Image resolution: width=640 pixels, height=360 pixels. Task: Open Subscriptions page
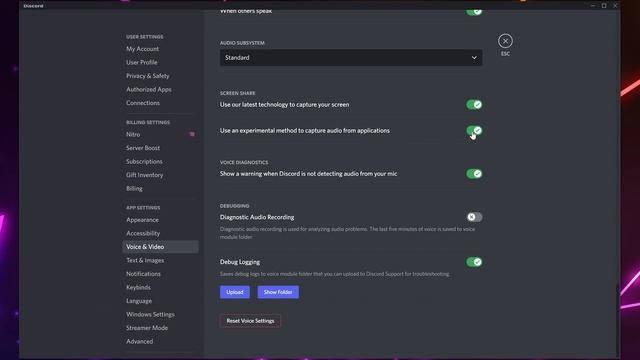144,162
